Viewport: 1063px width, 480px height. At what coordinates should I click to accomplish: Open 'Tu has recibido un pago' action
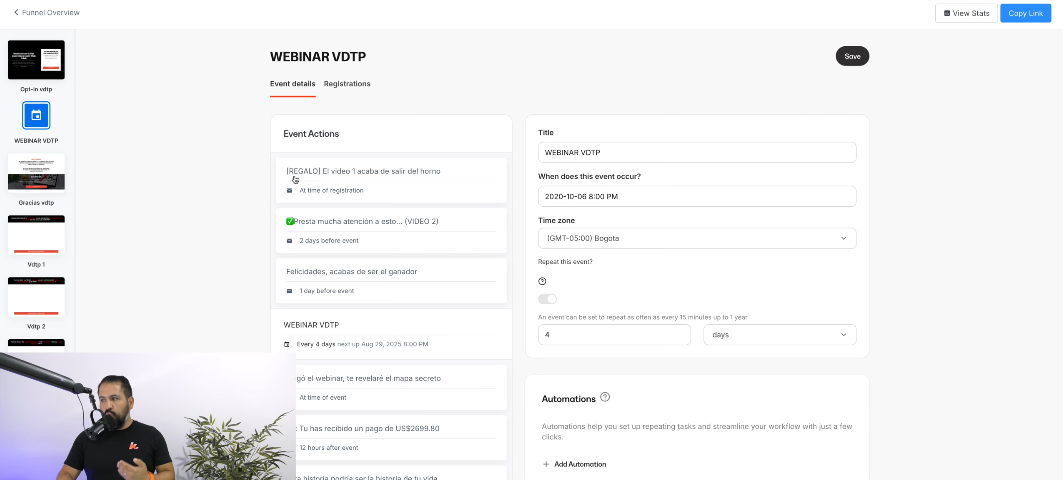400,438
